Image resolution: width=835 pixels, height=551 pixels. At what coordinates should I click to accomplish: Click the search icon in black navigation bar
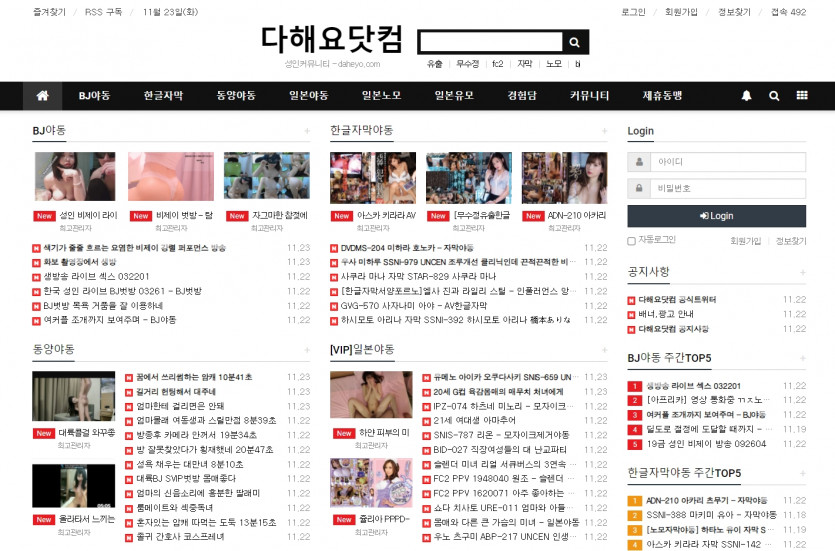(774, 96)
